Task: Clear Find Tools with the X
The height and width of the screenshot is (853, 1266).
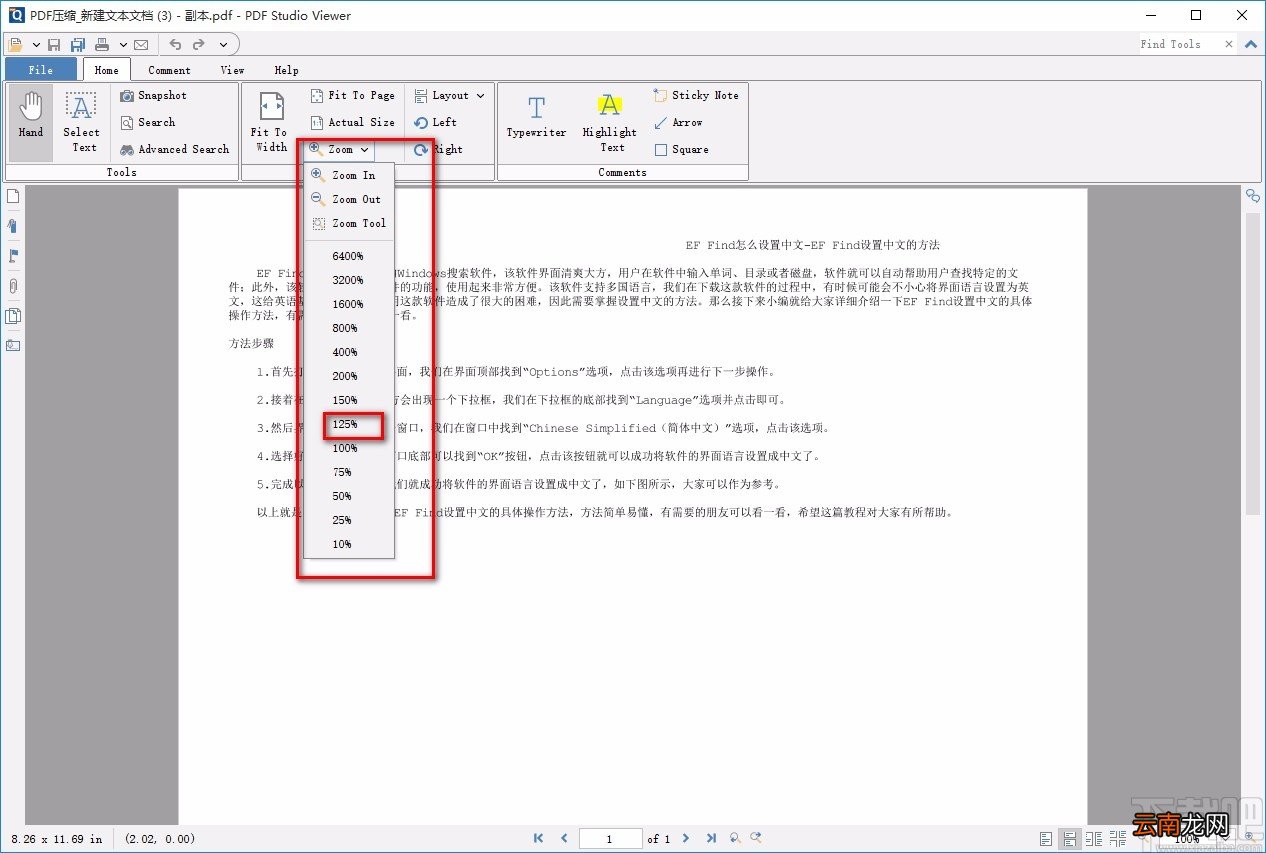Action: (1228, 44)
